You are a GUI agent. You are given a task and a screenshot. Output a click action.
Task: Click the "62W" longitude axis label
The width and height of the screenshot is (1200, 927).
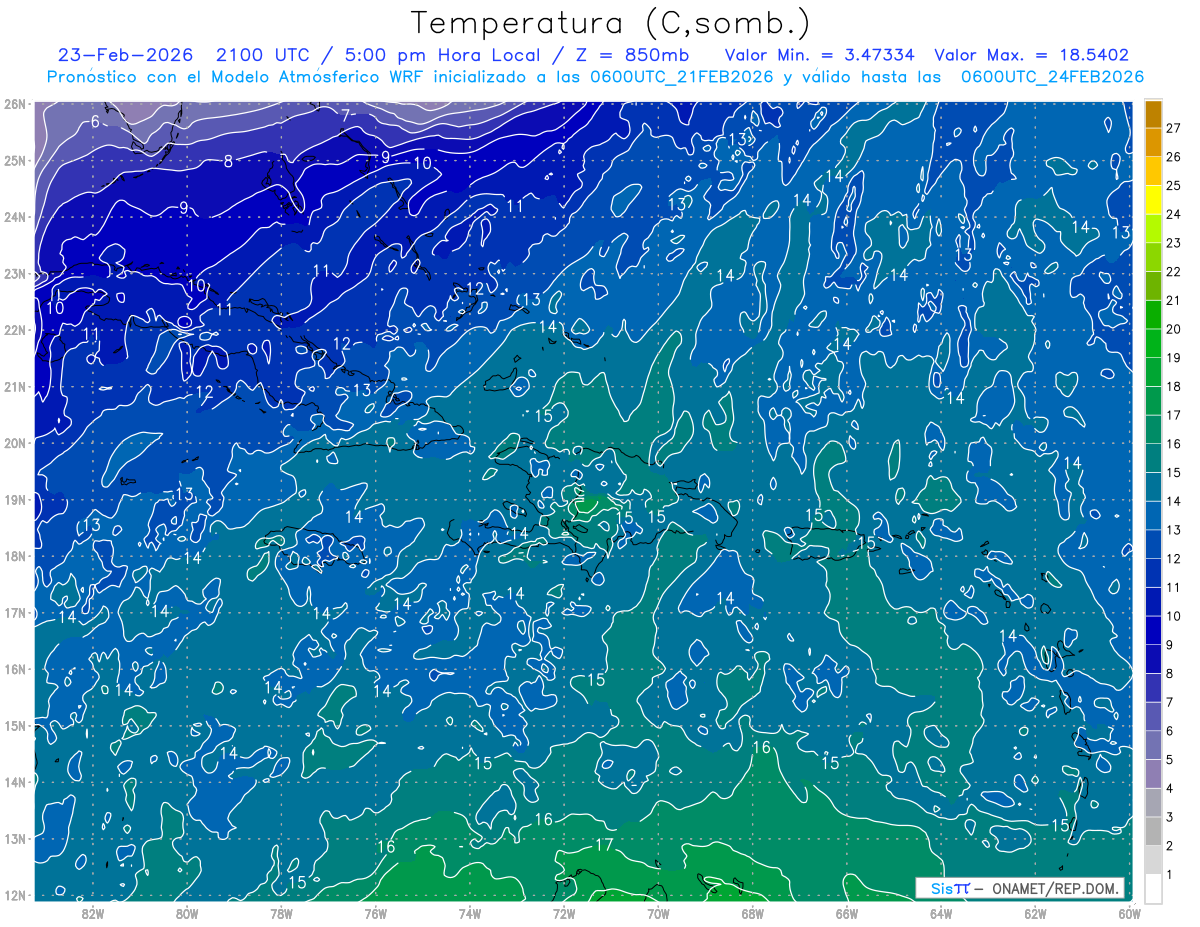click(1035, 913)
